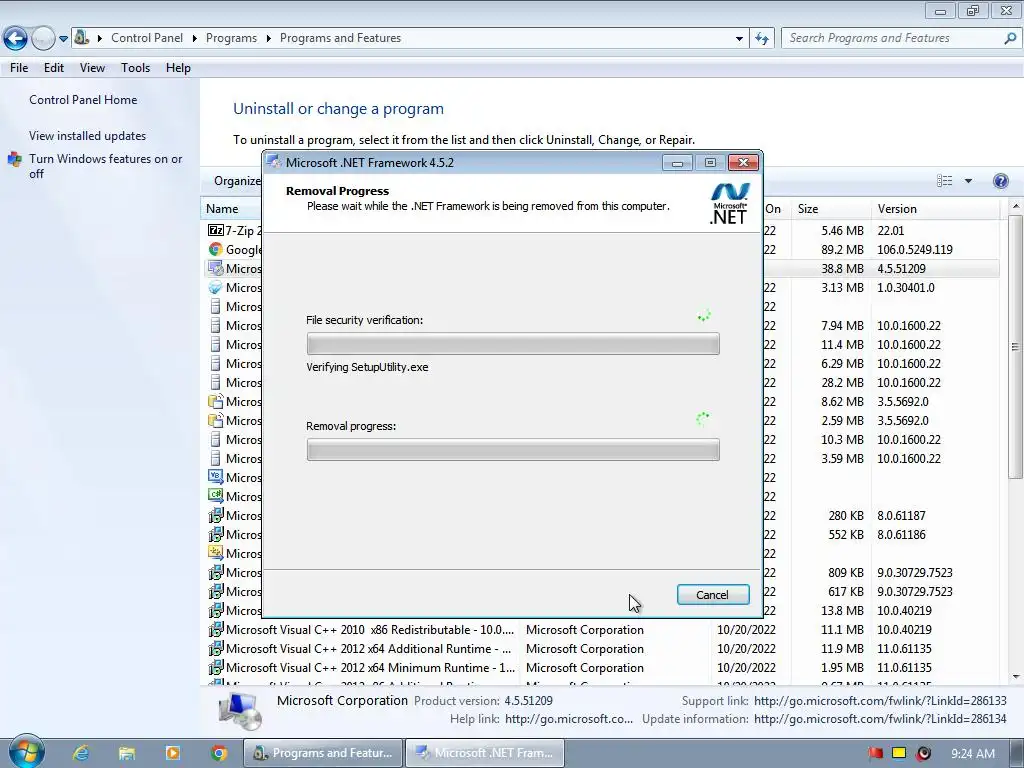The image size is (1024, 768).
Task: Select the Google Chrome list icon
Action: pyautogui.click(x=216, y=249)
